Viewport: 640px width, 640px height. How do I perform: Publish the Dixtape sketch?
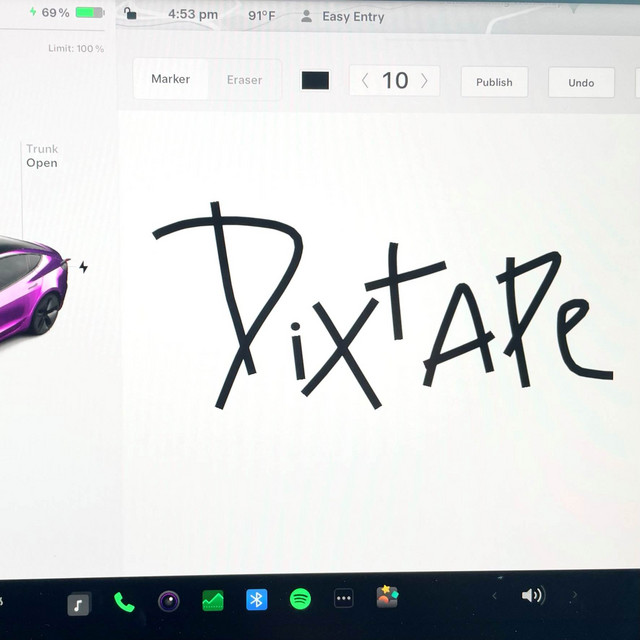[x=494, y=82]
